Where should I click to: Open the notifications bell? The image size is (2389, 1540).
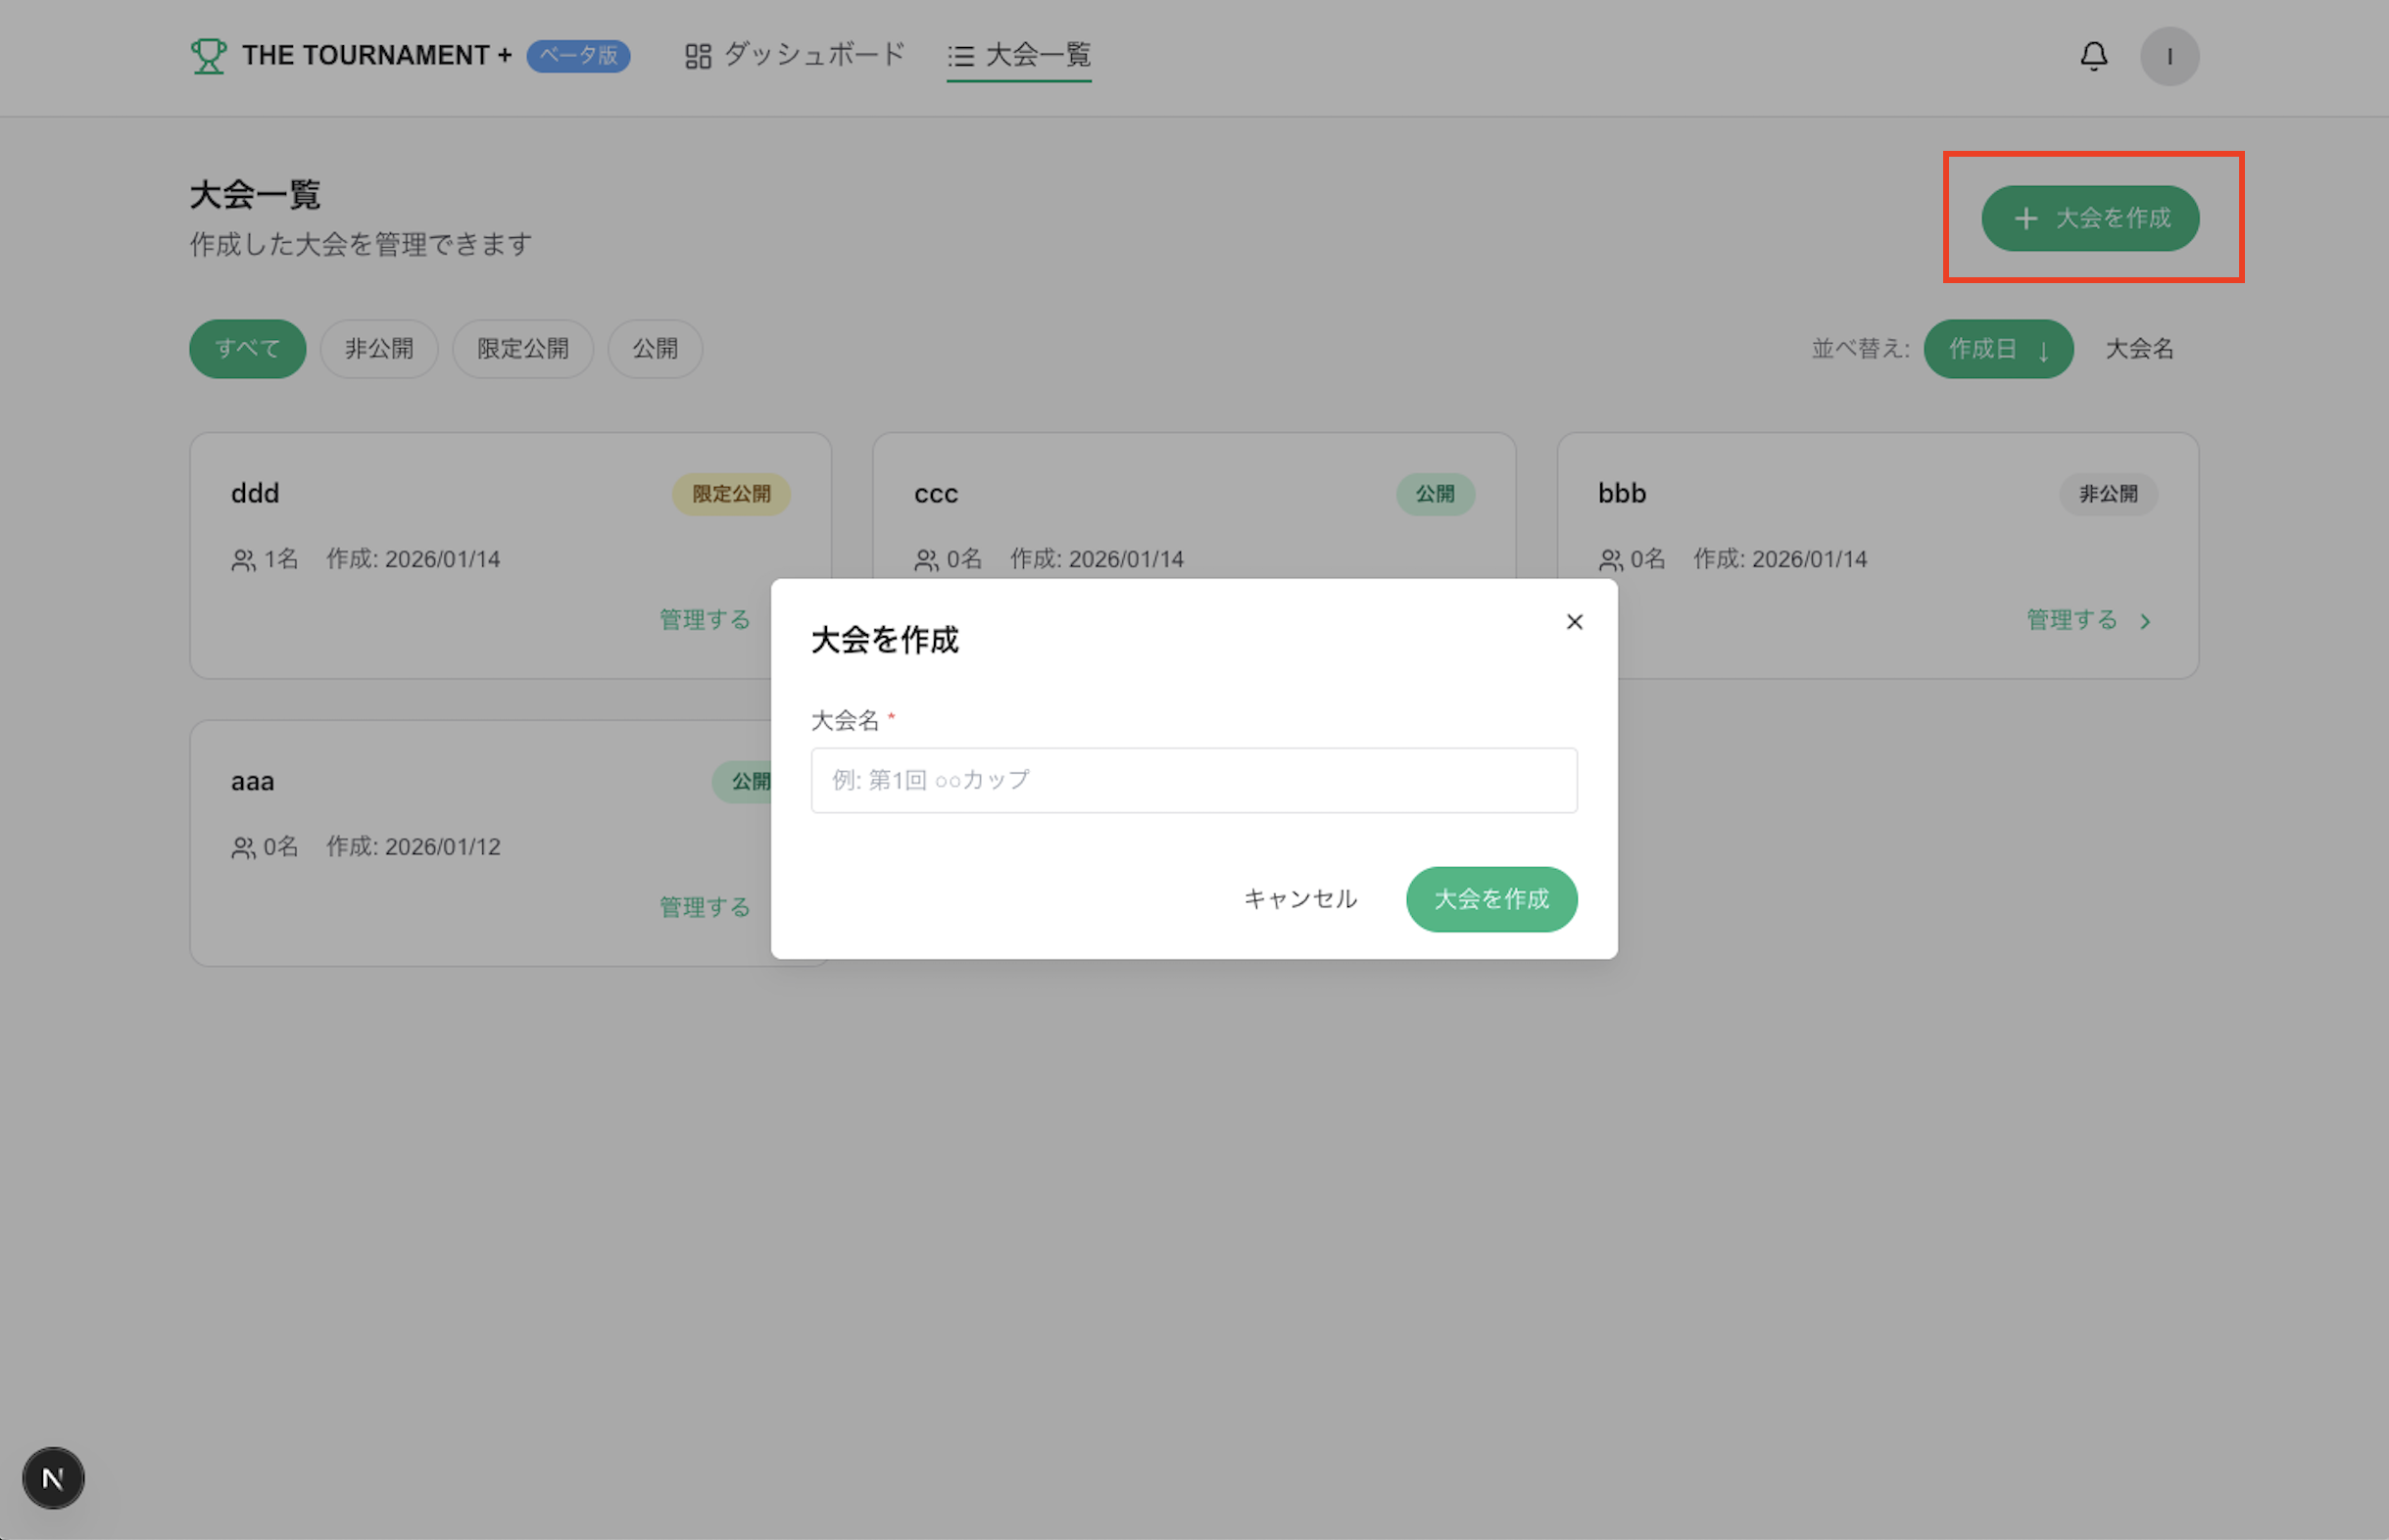click(x=2093, y=56)
